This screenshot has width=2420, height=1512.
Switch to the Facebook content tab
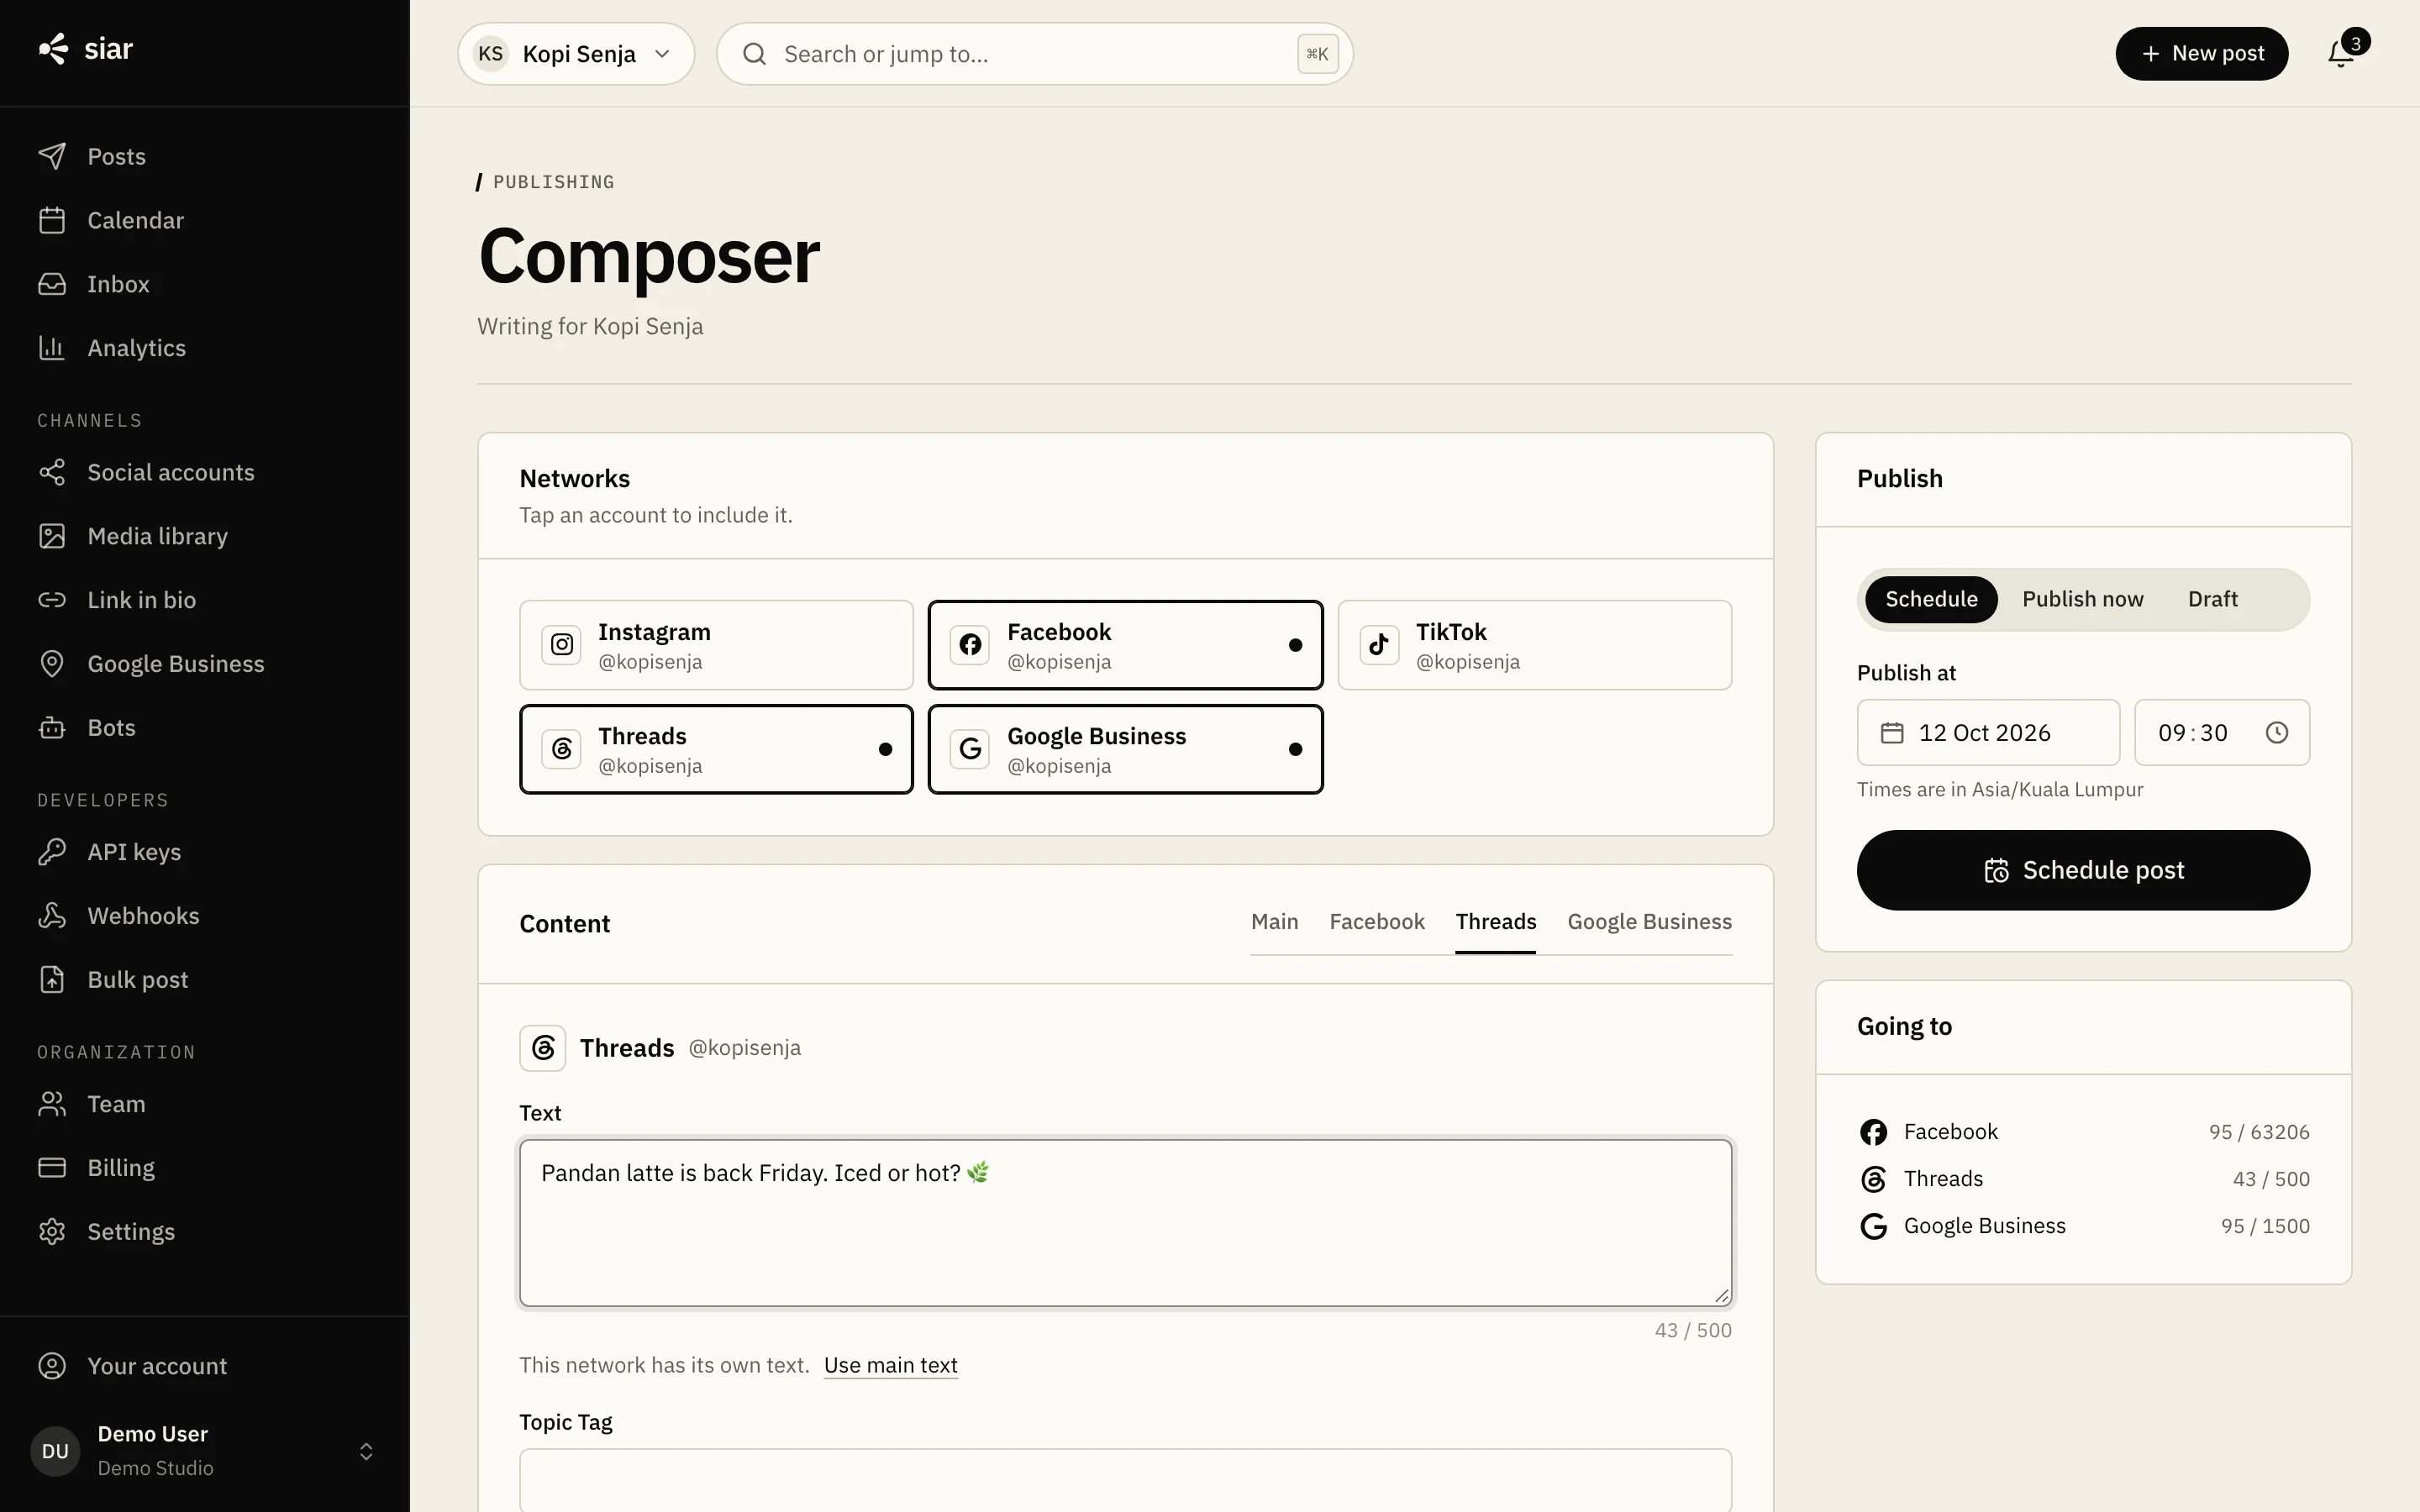point(1376,922)
